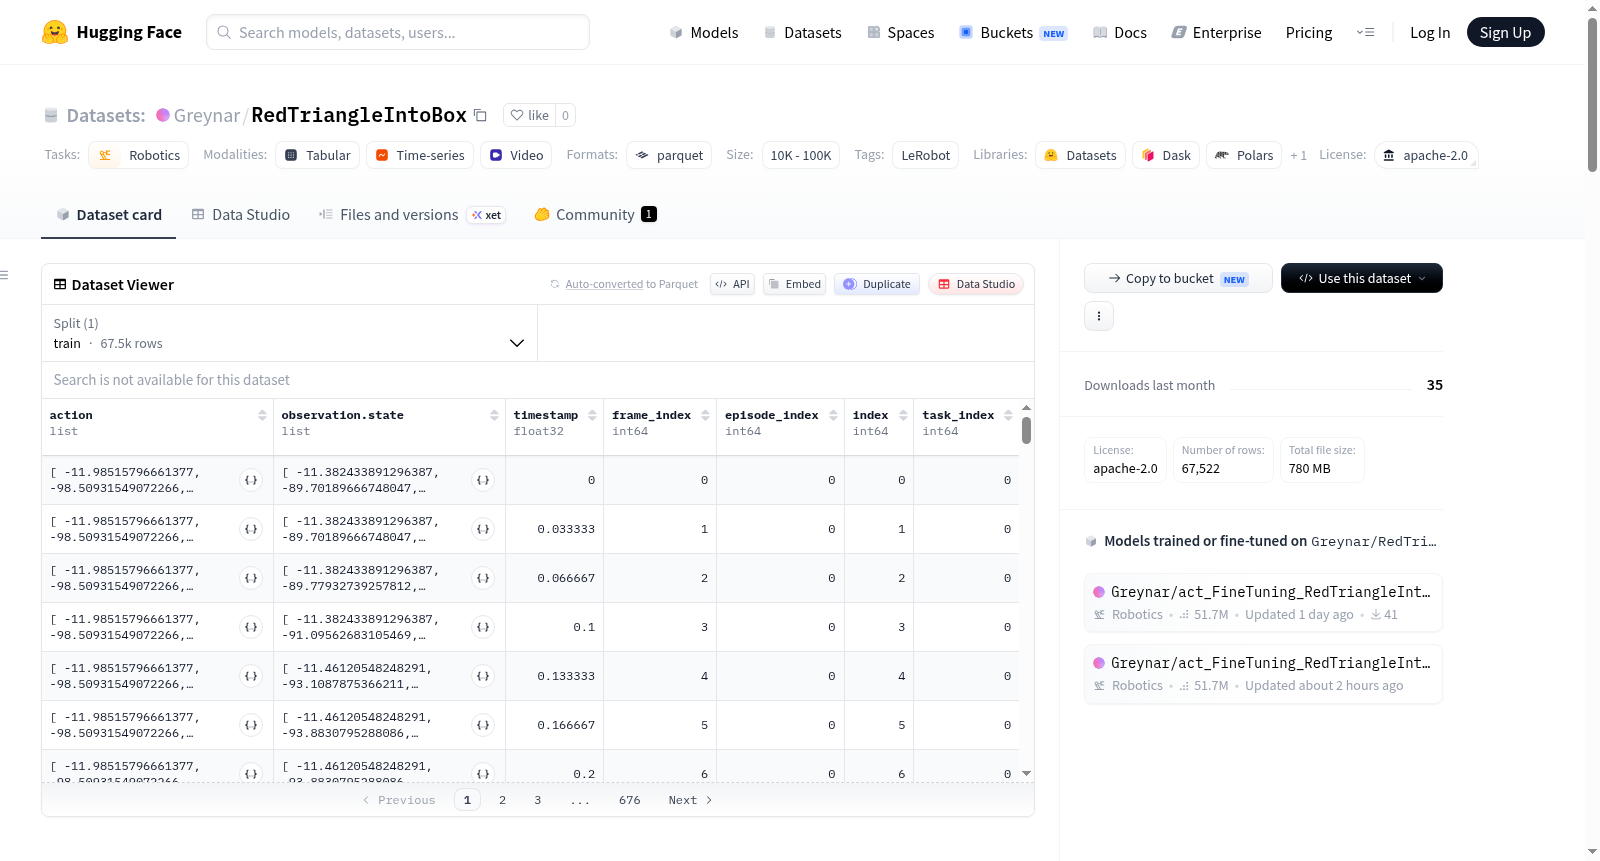Image resolution: width=1600 pixels, height=861 pixels.
Task: Jump to page 676 of the table
Action: (629, 800)
